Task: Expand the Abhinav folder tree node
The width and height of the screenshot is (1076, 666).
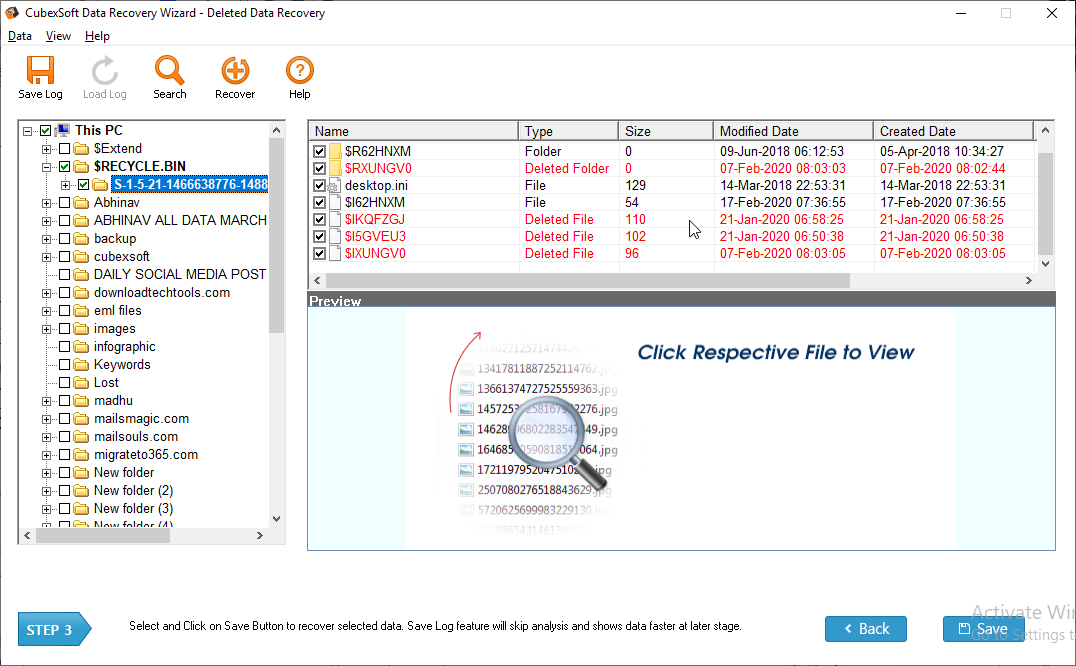Action: click(47, 203)
